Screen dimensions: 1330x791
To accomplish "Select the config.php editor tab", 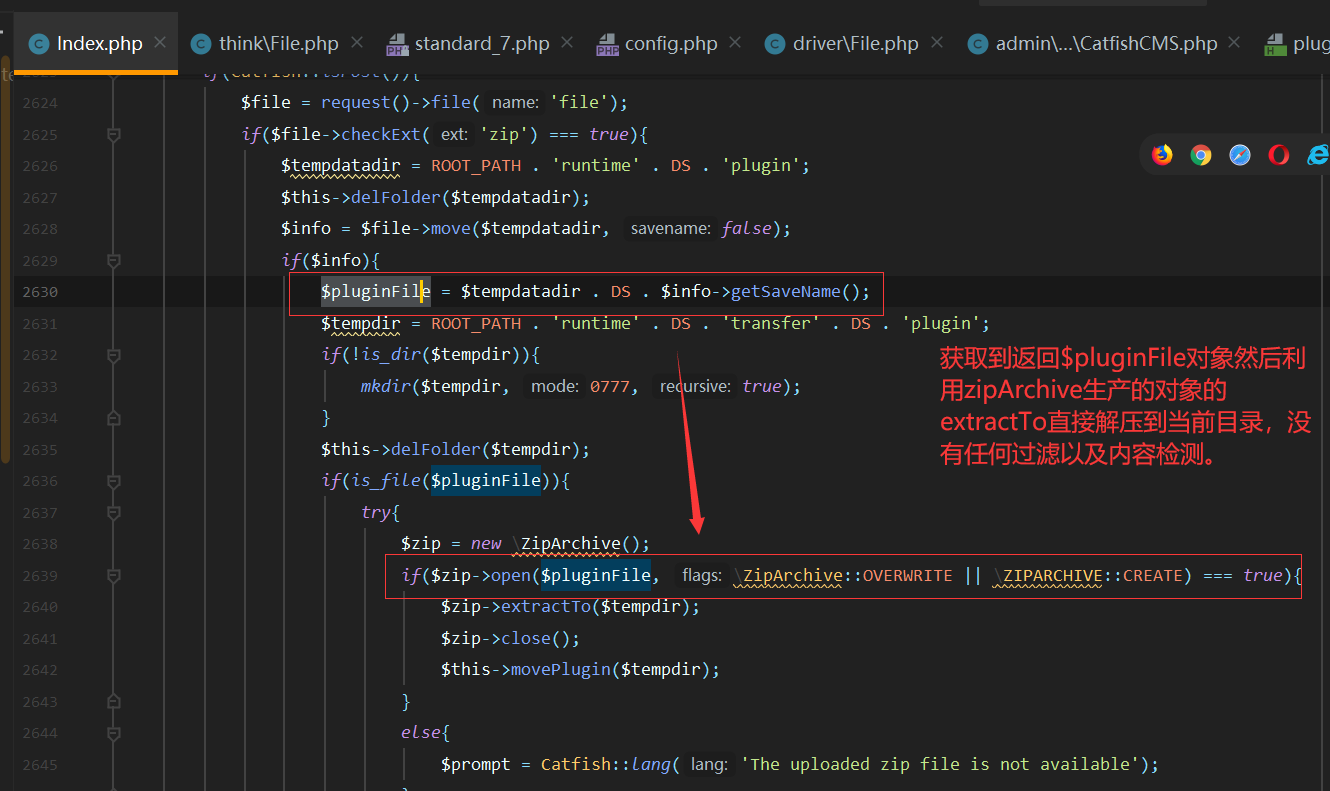I will coord(671,44).
